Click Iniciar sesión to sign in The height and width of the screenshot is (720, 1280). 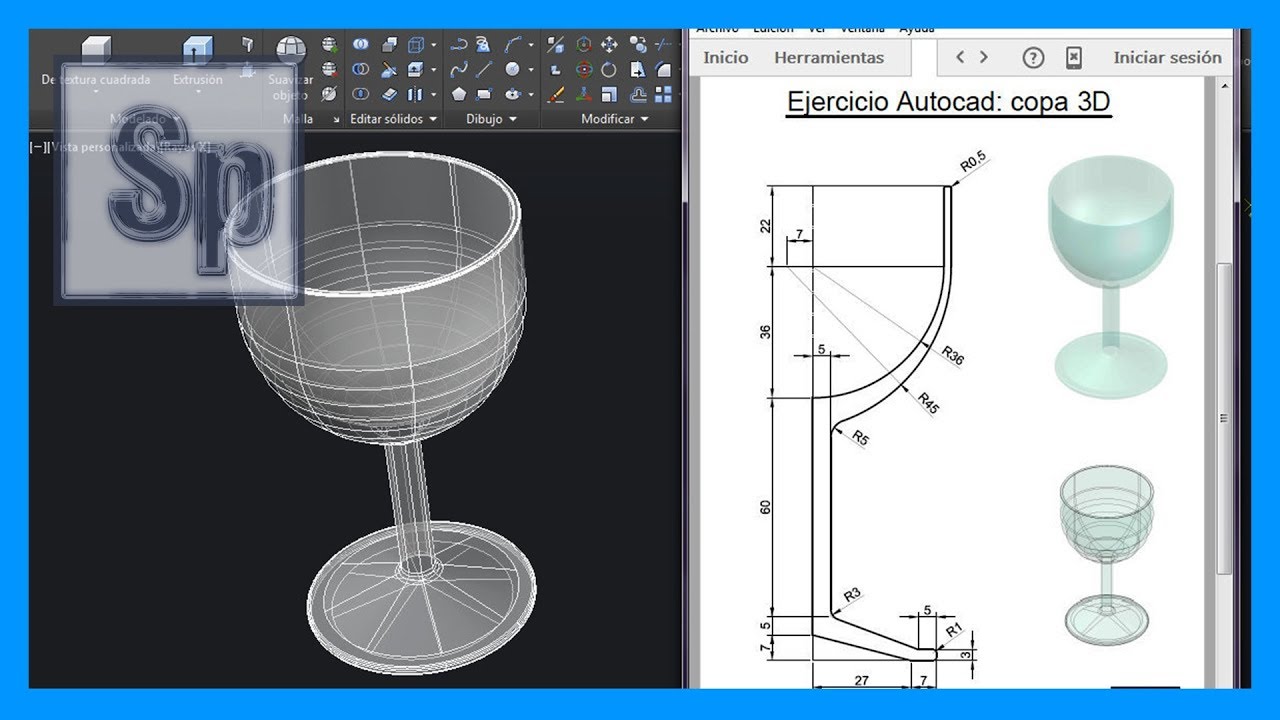click(1167, 57)
